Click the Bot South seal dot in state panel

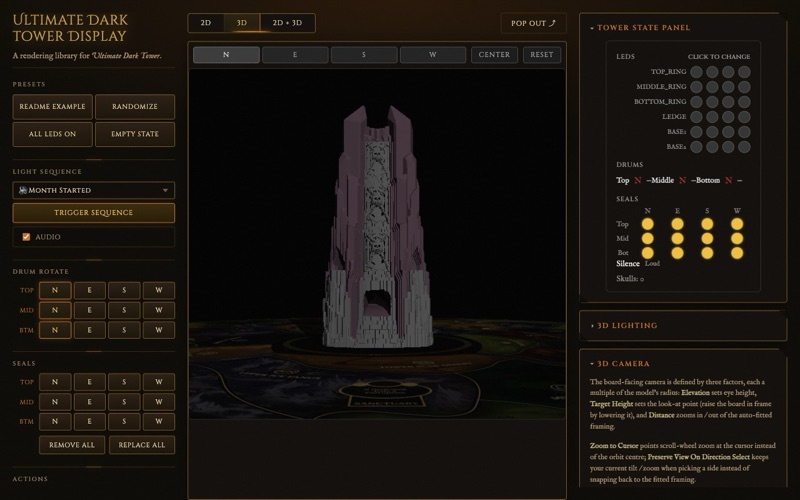click(x=707, y=253)
